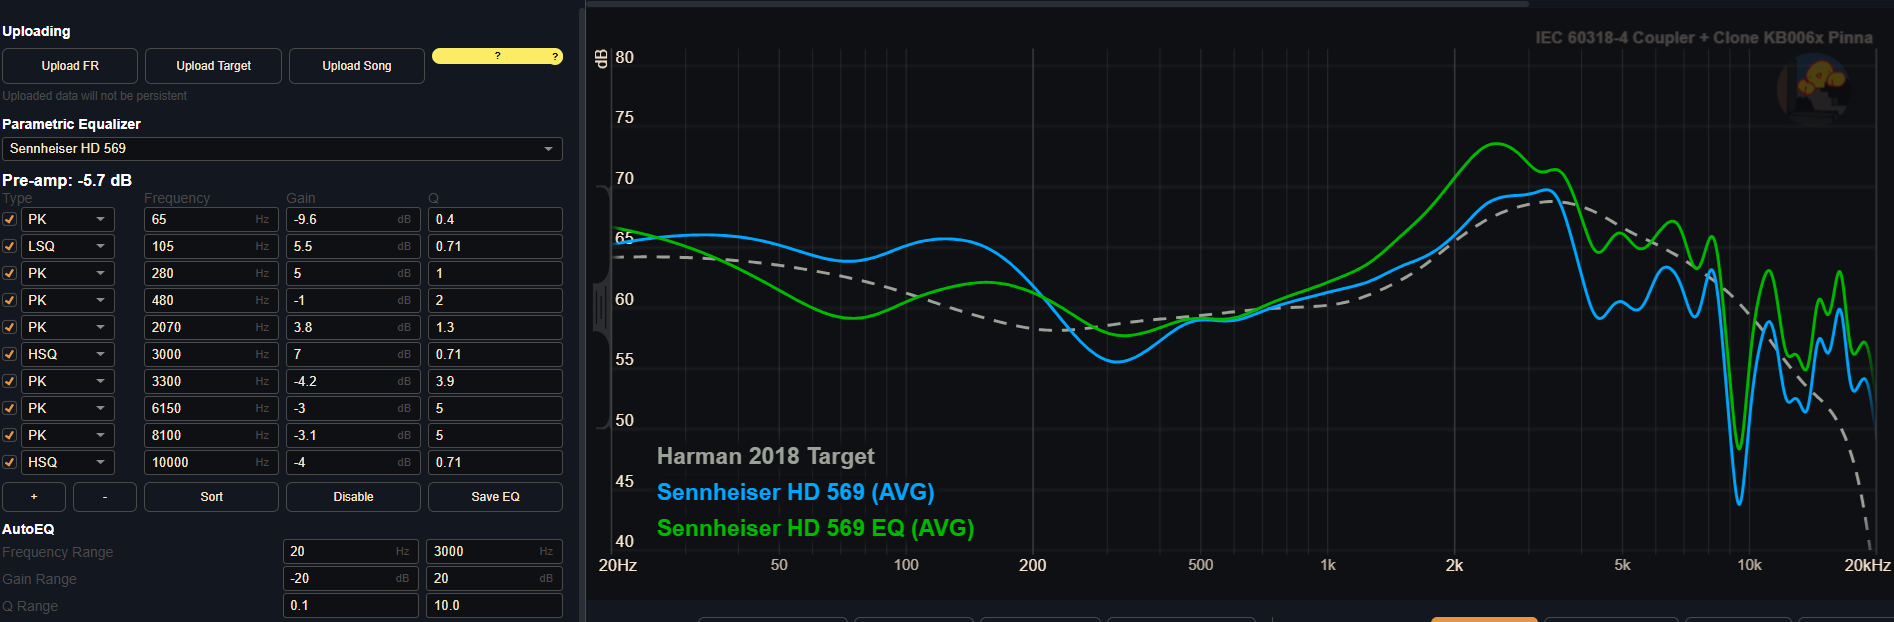
Task: Click the 280 Hz frequency field
Action: [211, 273]
